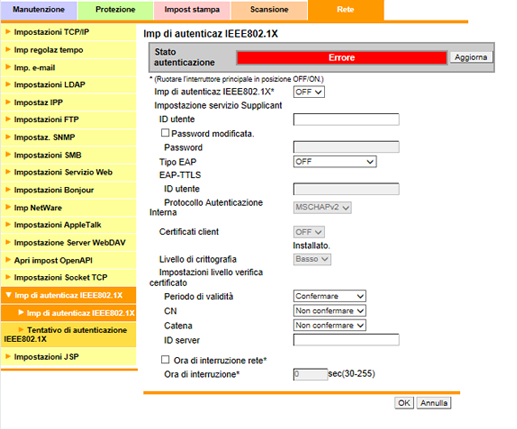Click the ID server input field

click(346, 340)
